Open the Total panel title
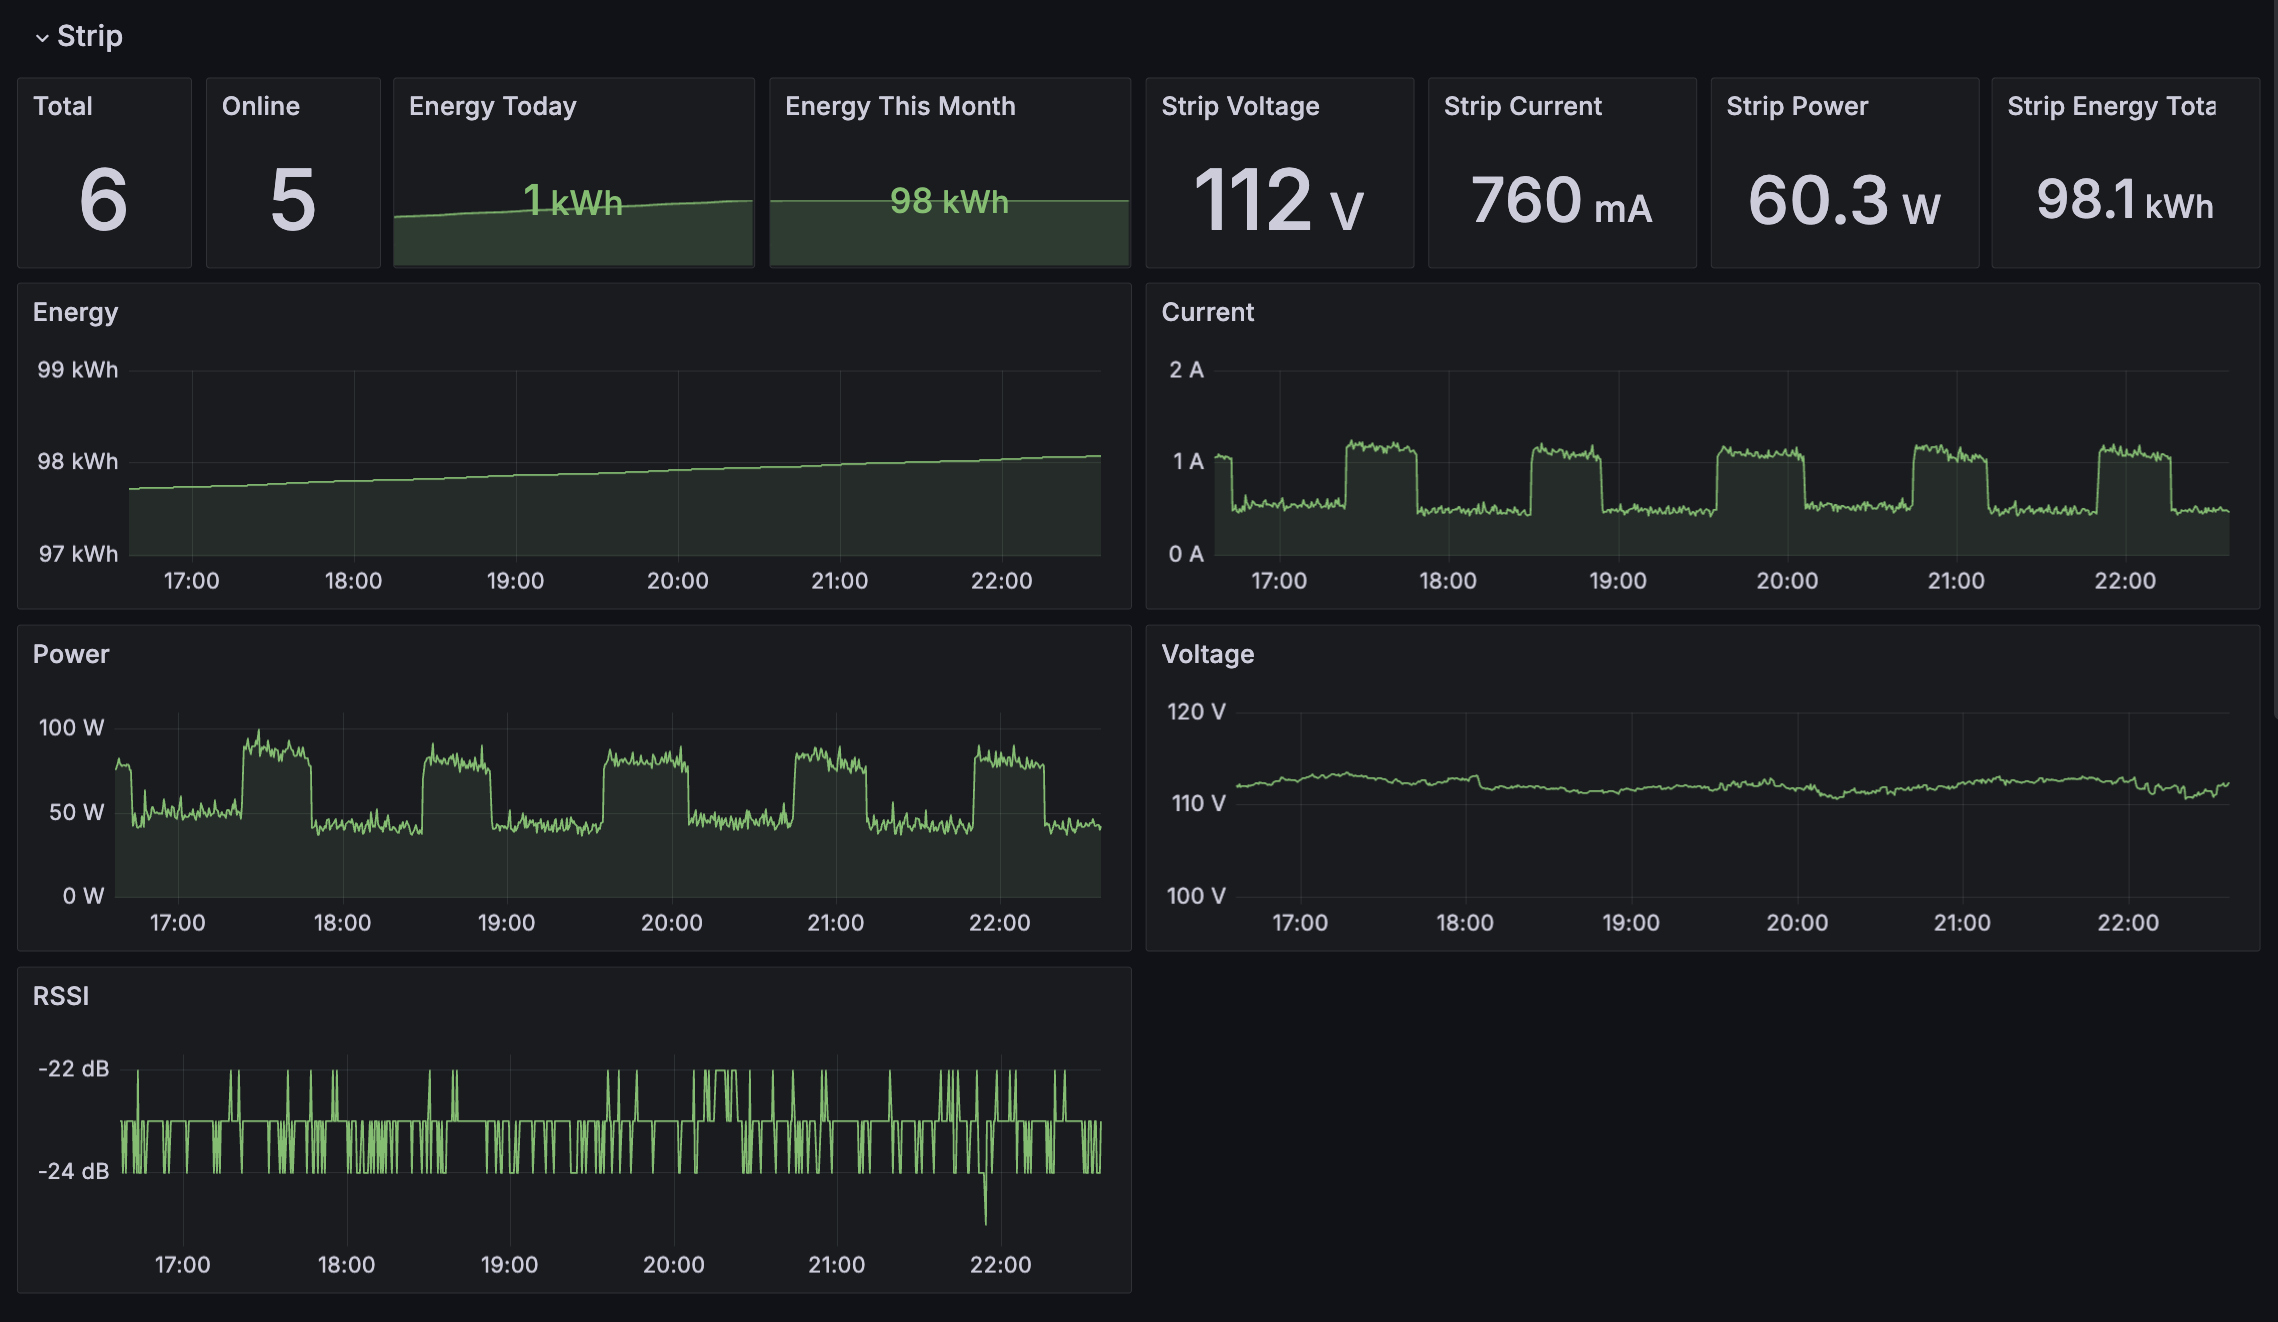 [x=62, y=106]
